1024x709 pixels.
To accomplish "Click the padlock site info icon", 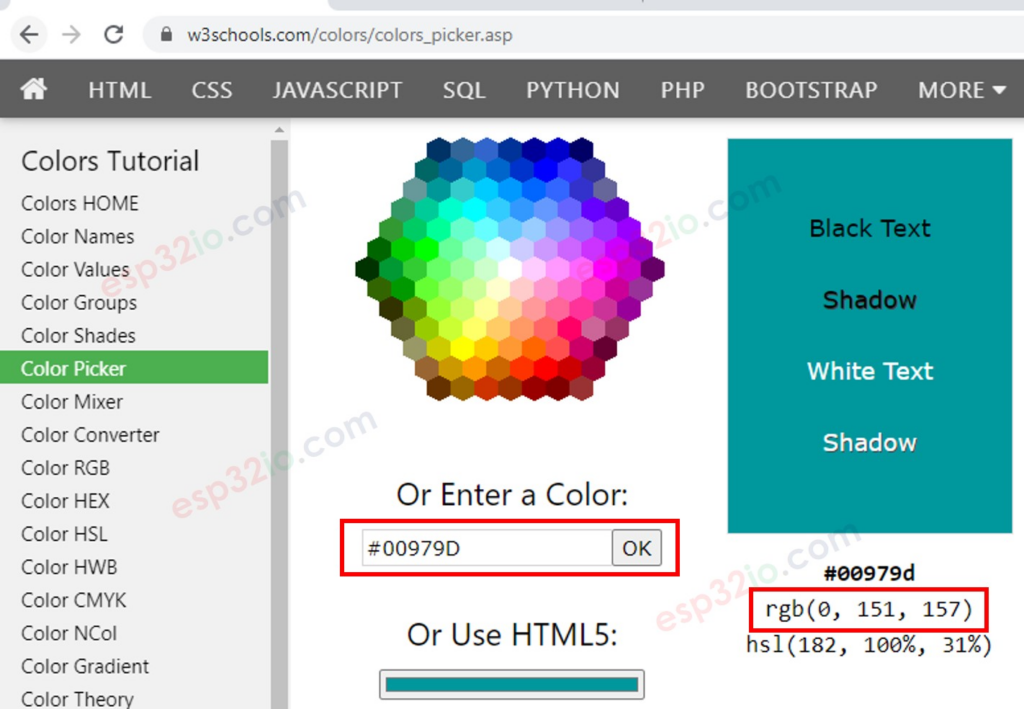I will [x=167, y=34].
